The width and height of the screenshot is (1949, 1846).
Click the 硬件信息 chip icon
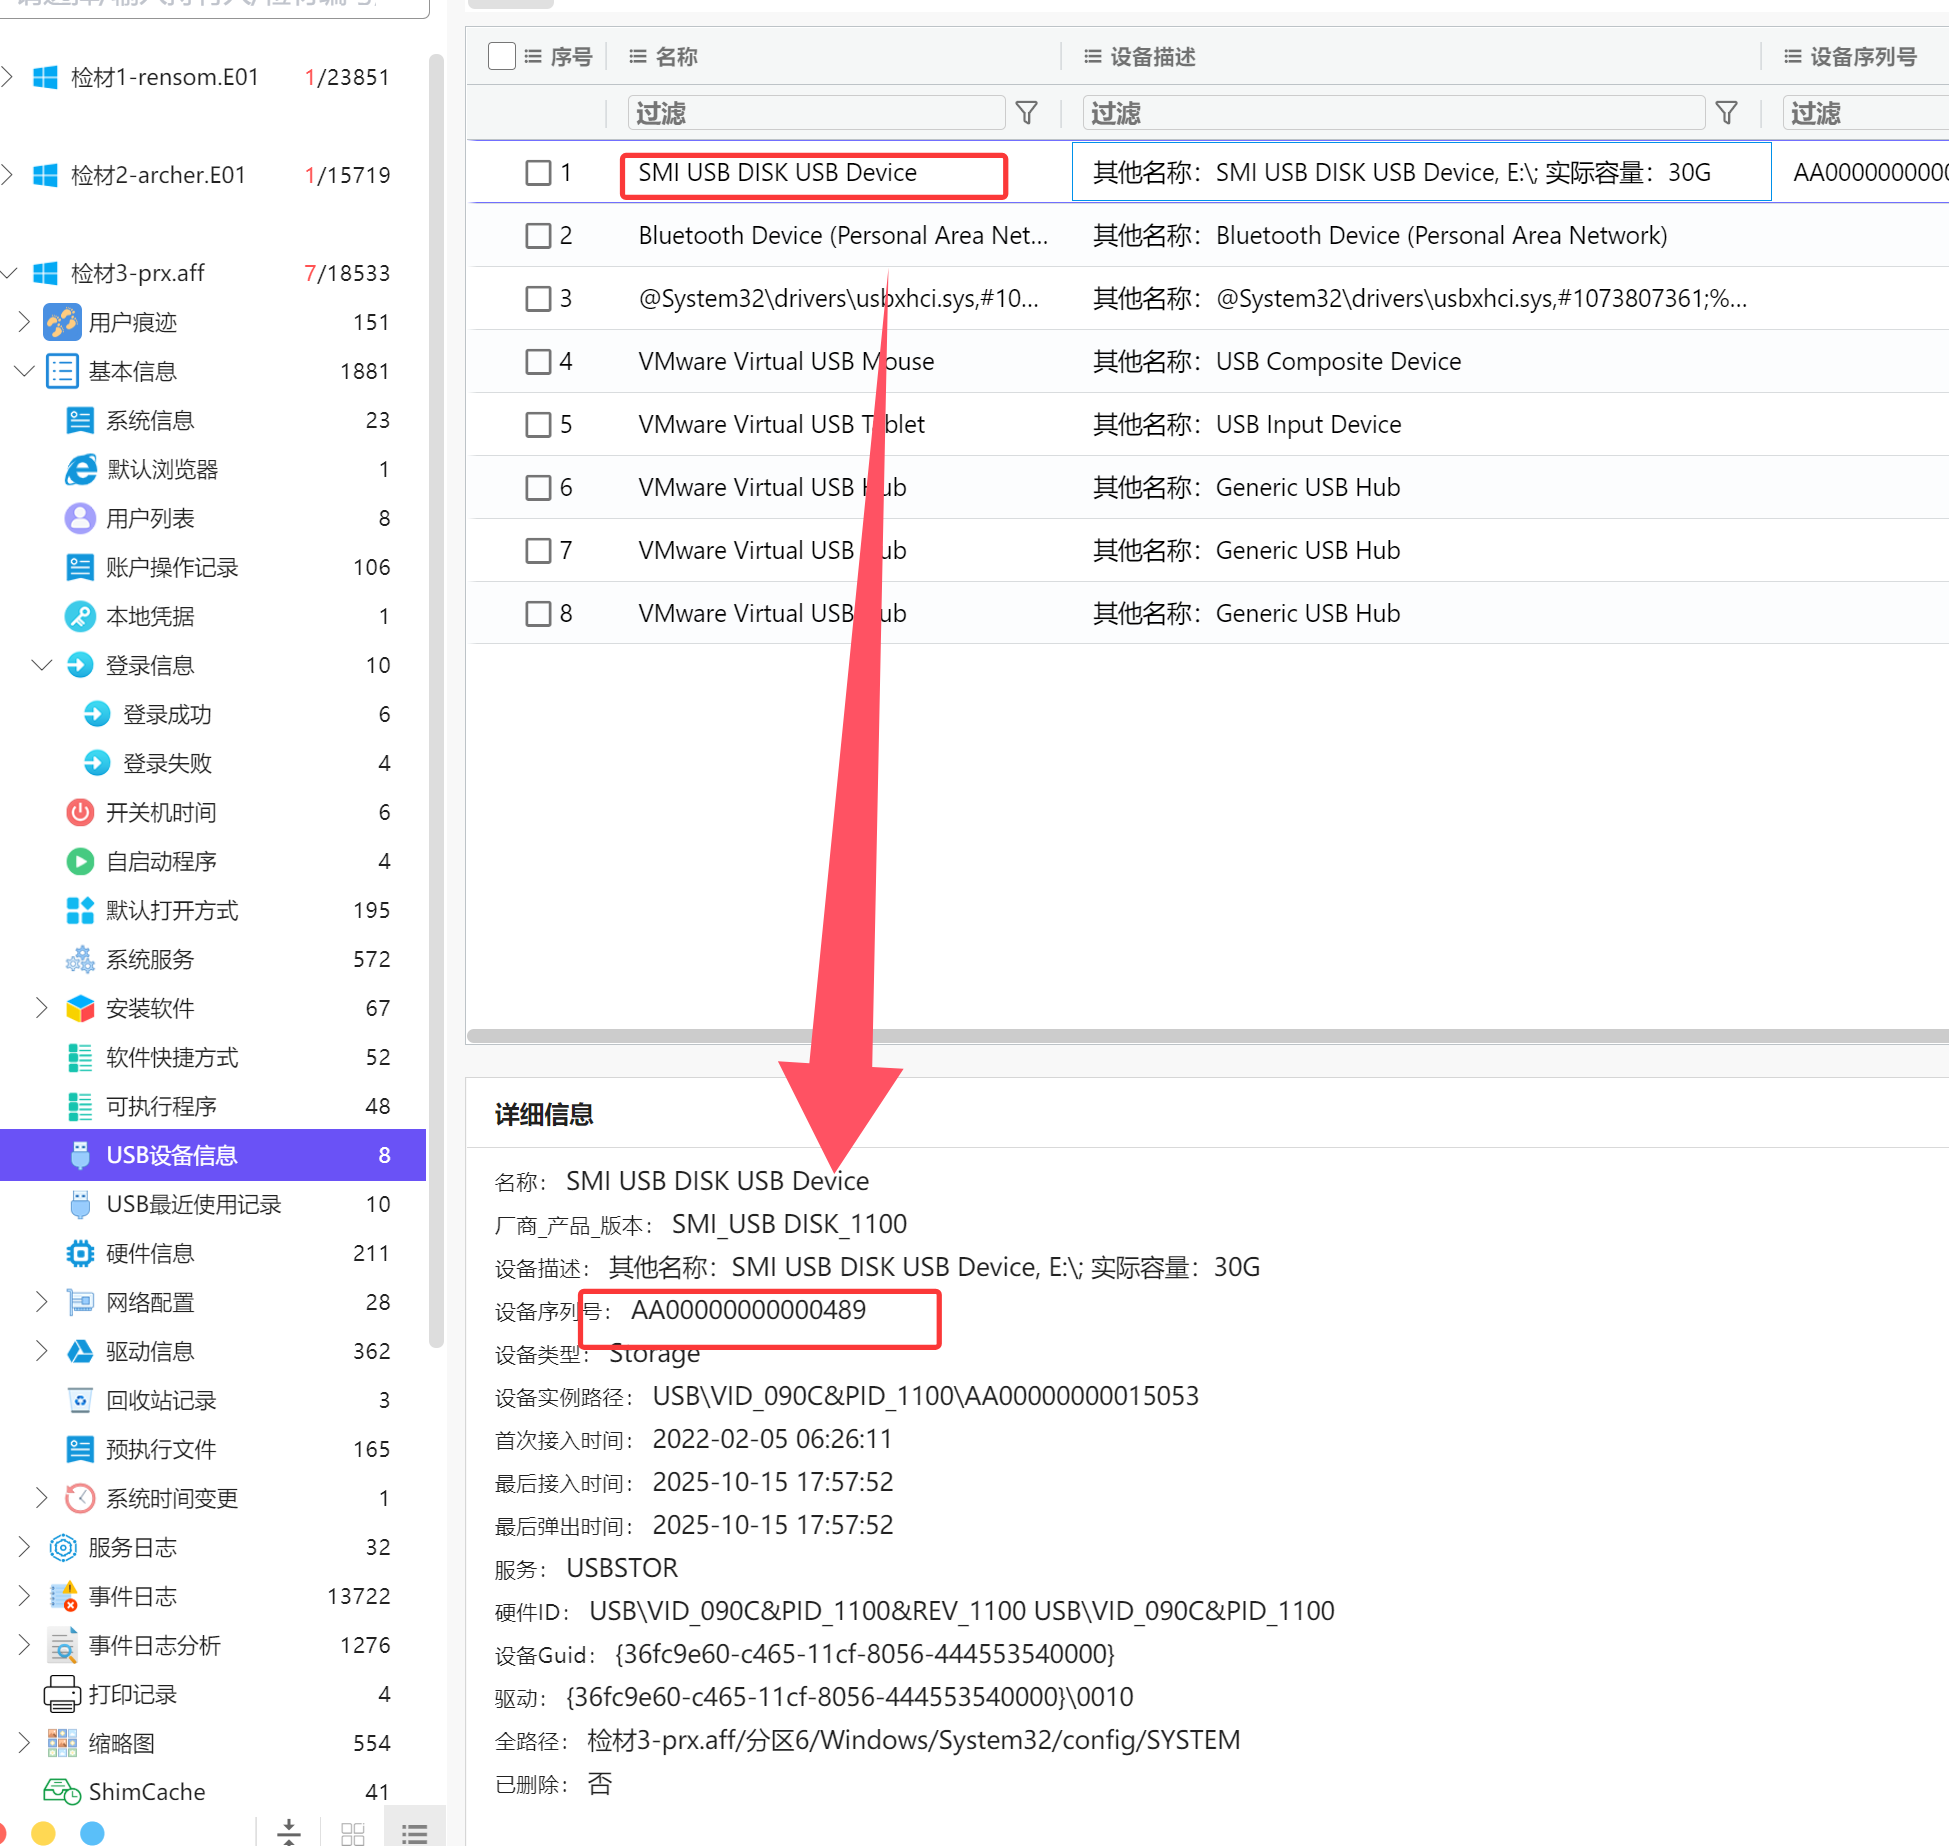click(x=80, y=1253)
